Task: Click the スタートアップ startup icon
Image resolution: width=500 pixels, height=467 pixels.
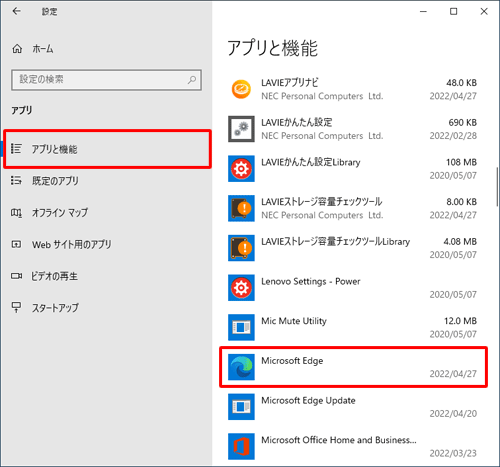Action: pos(16,307)
